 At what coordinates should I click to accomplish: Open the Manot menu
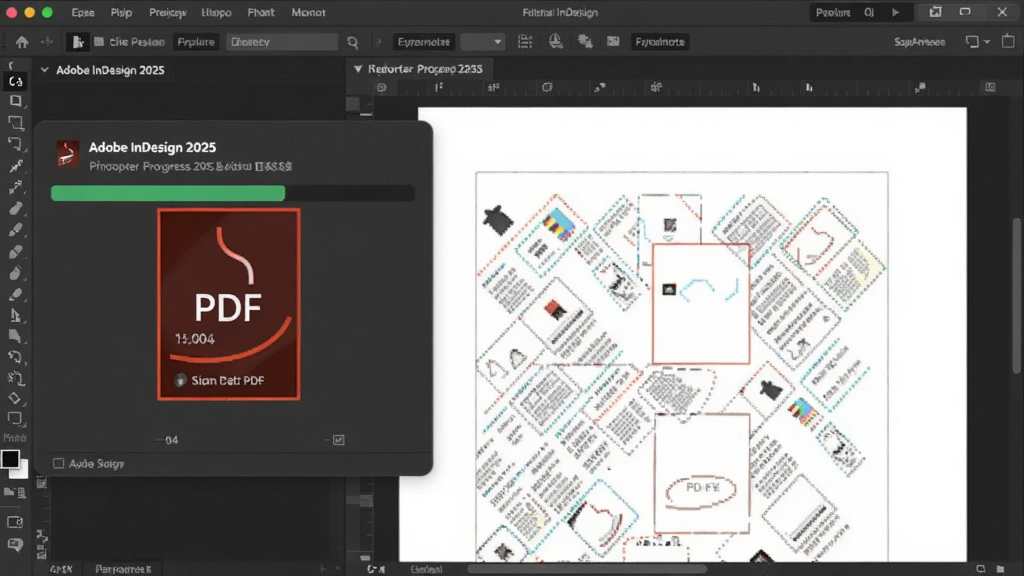[x=308, y=12]
